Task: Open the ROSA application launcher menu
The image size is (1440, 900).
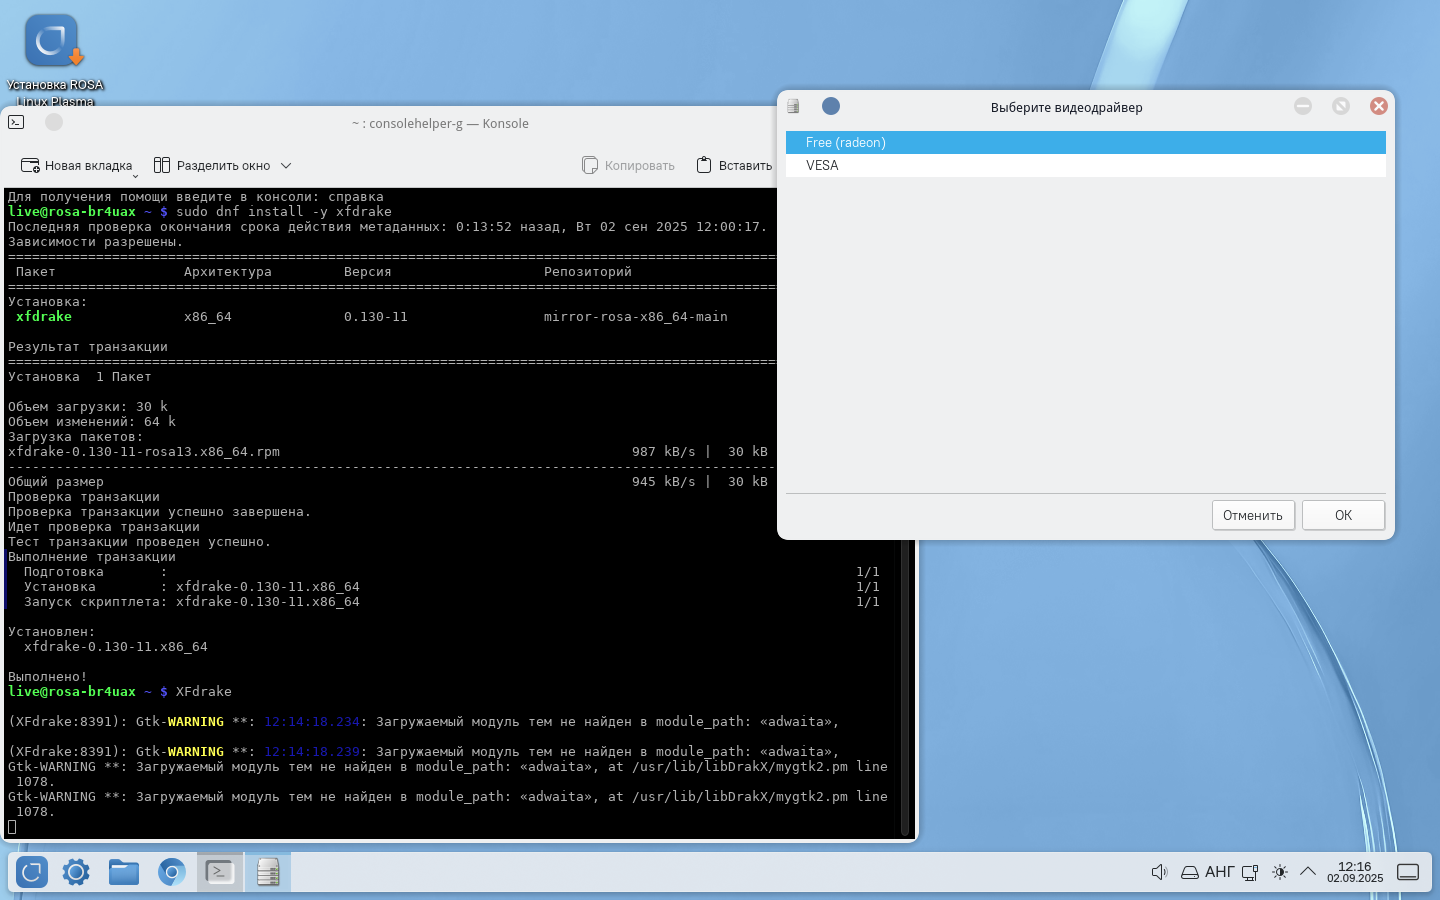Action: coord(32,872)
